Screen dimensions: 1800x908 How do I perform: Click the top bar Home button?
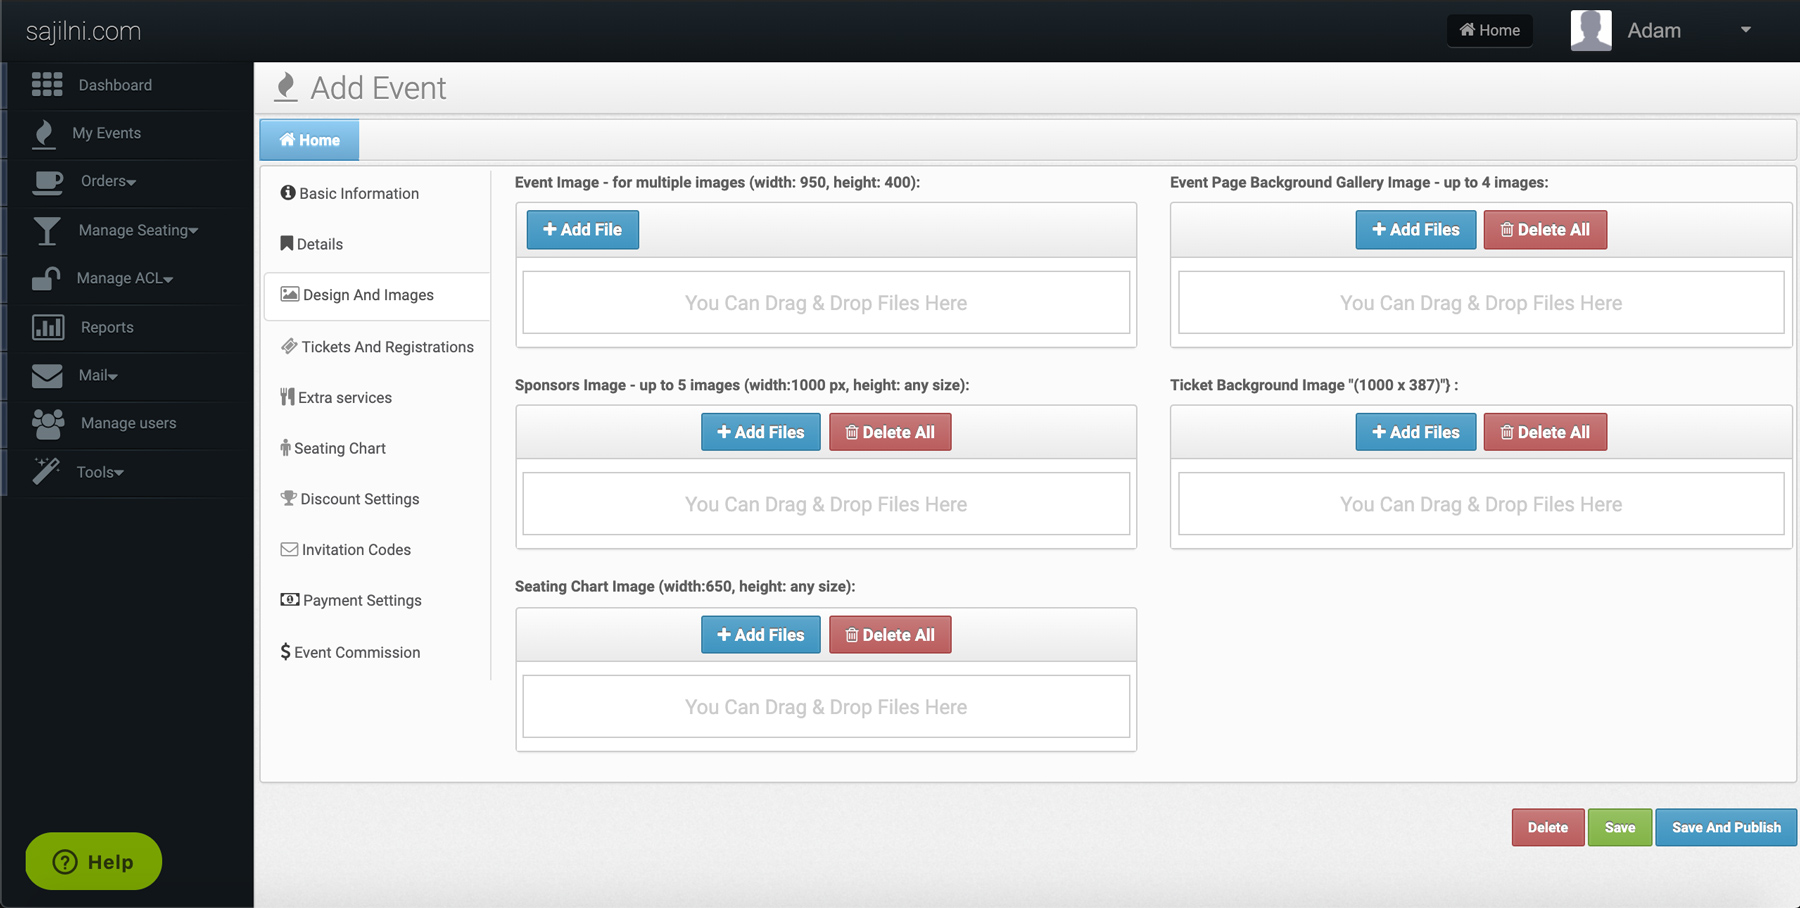pyautogui.click(x=1489, y=30)
